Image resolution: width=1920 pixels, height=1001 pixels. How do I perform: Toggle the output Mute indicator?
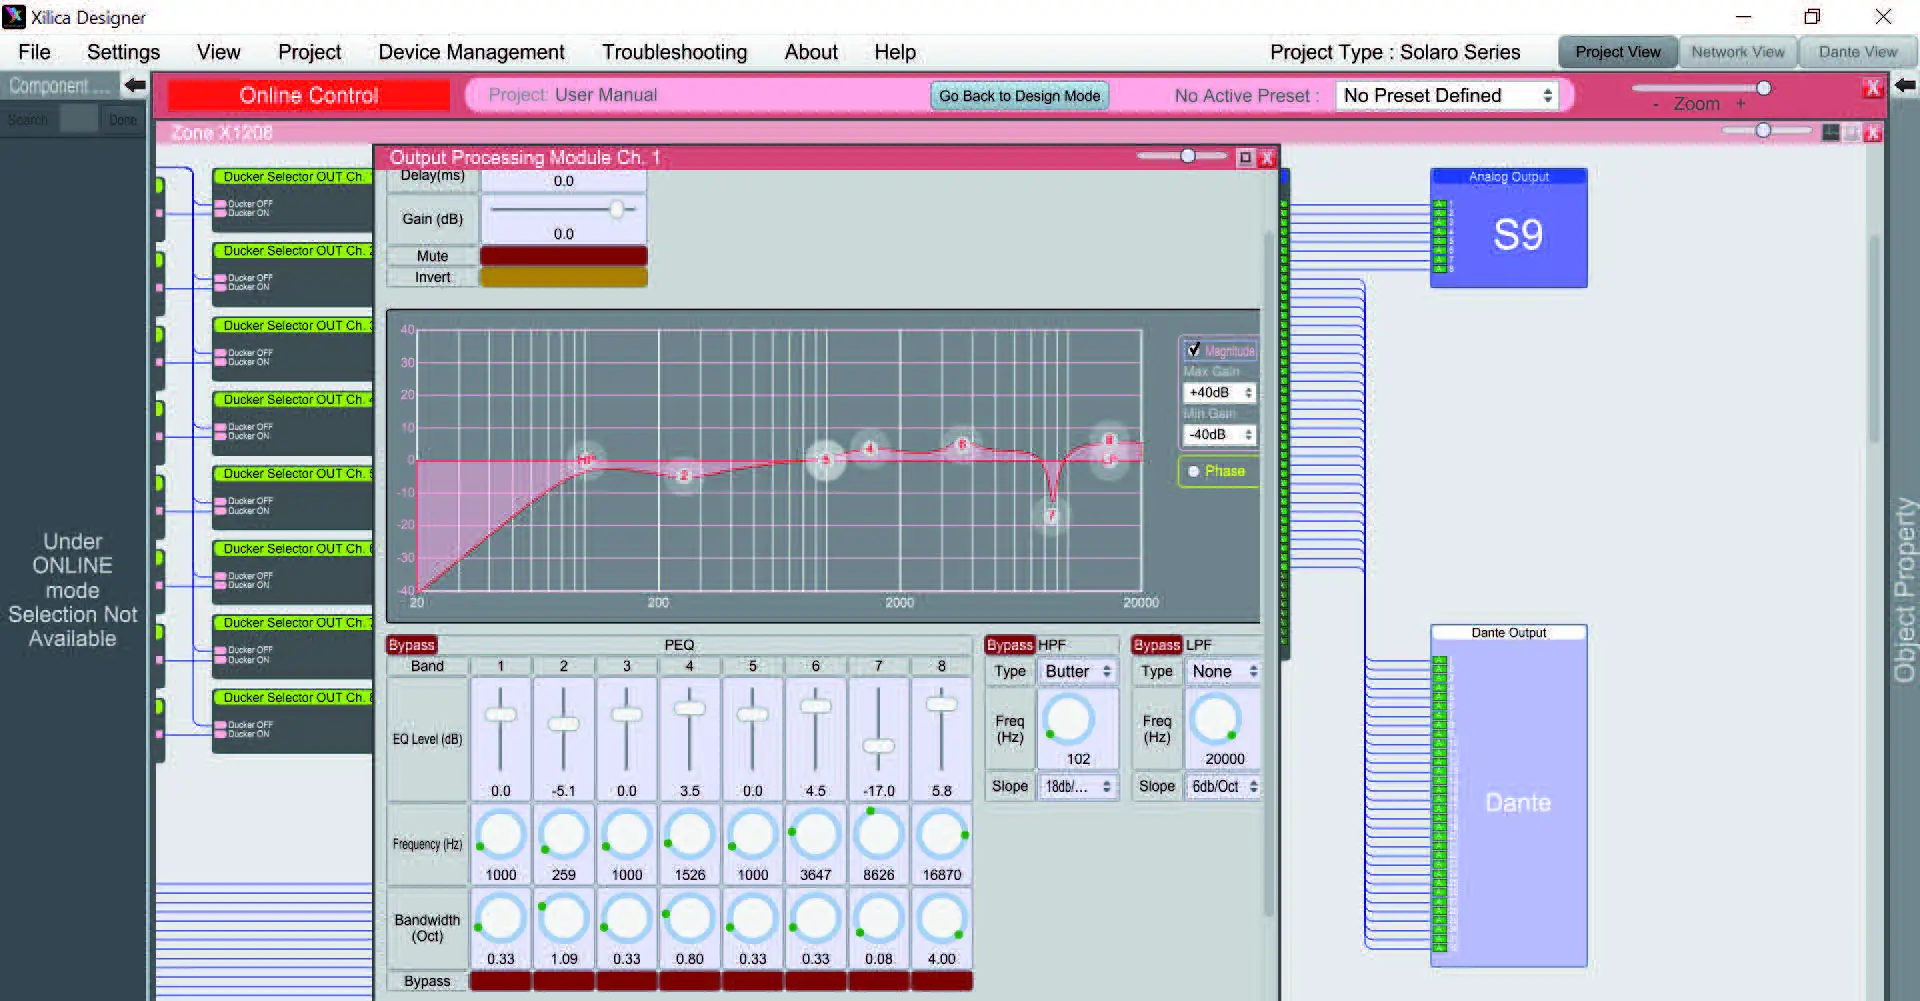[563, 256]
